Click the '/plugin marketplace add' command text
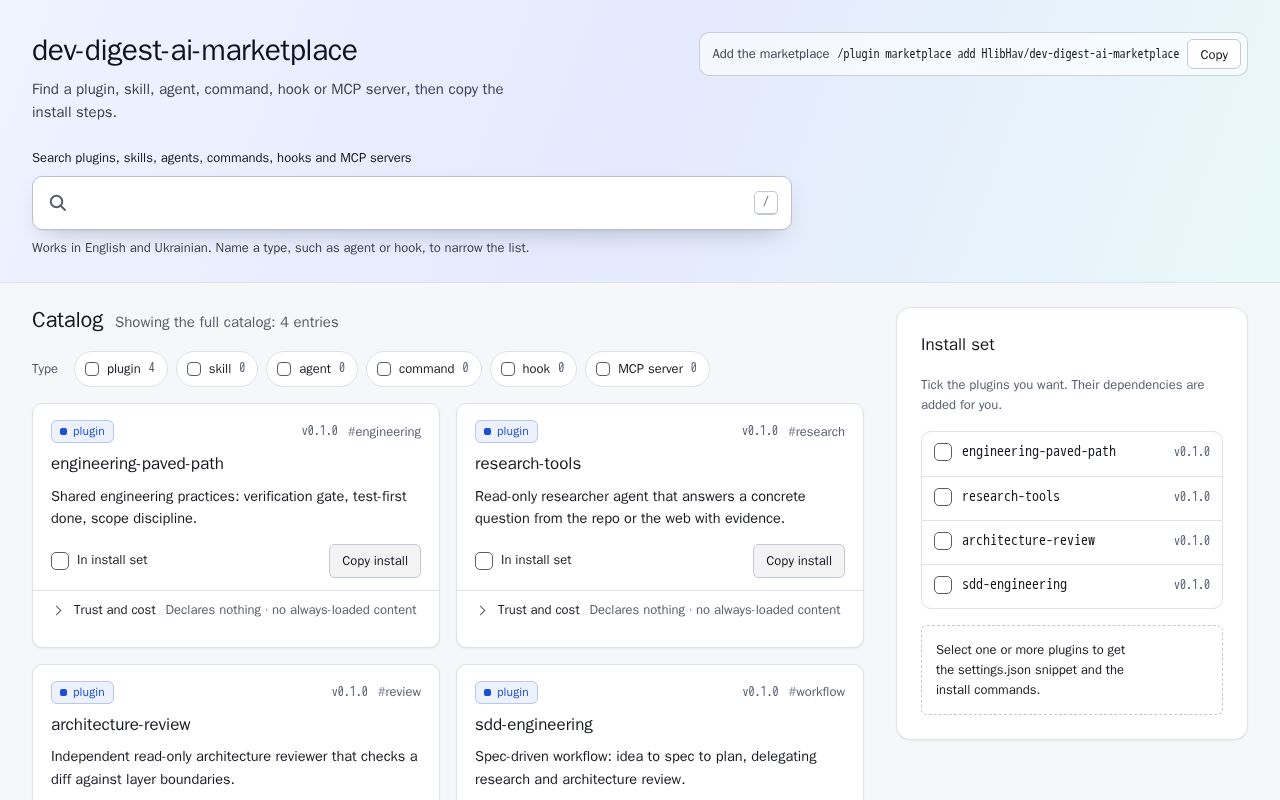This screenshot has width=1280, height=800. pos(1008,54)
